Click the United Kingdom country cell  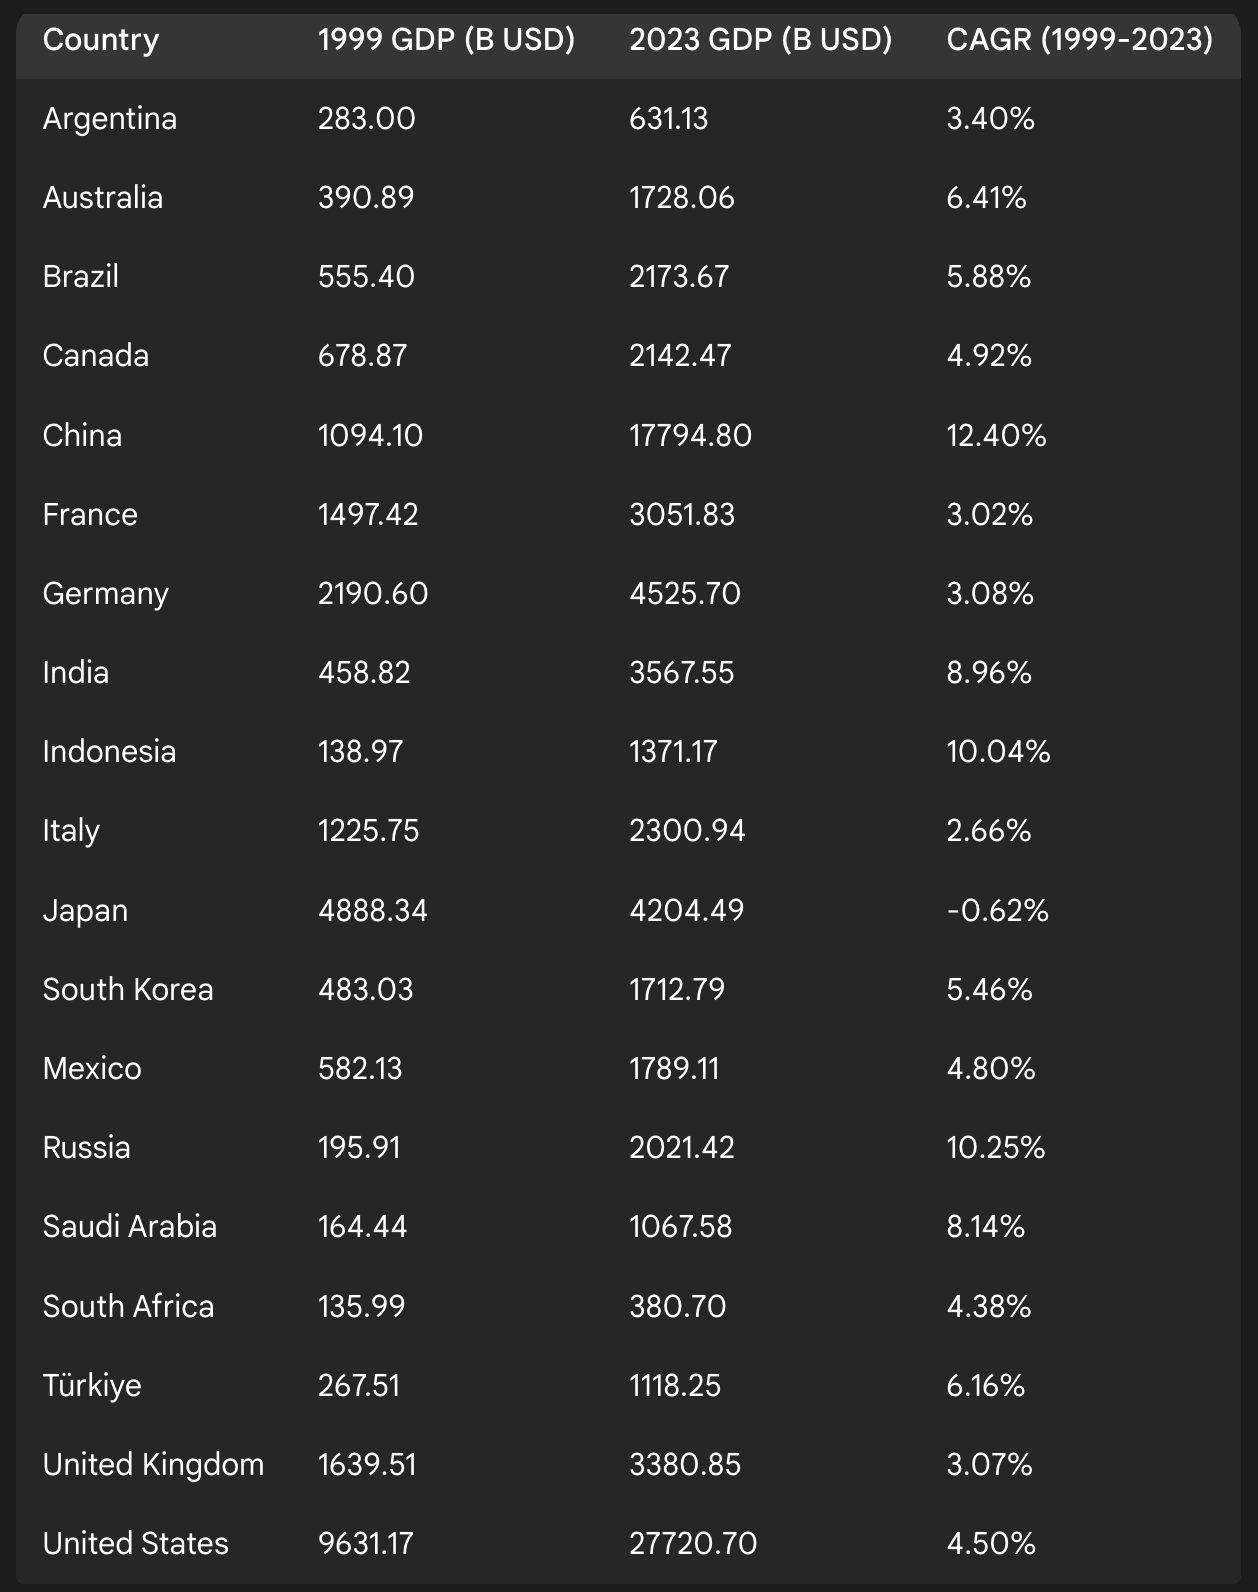[153, 1465]
